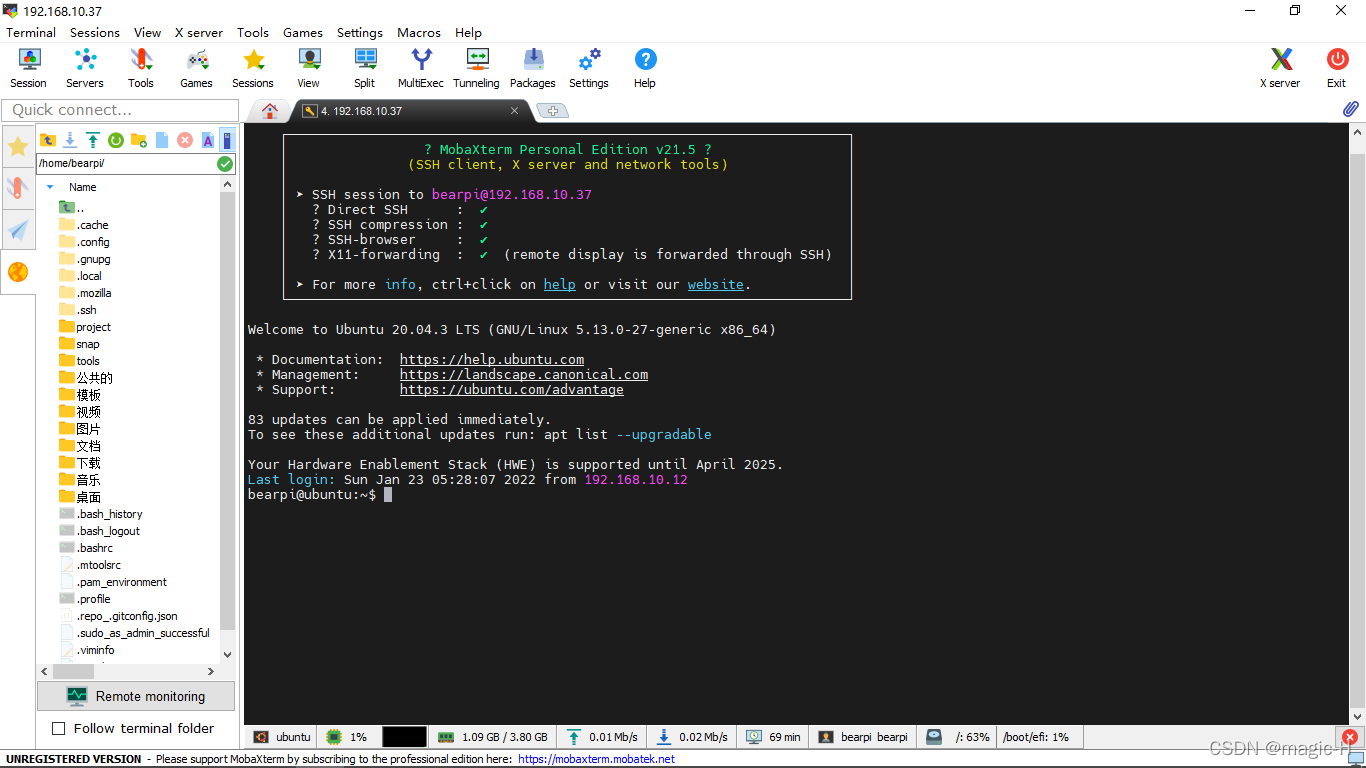The height and width of the screenshot is (768, 1366).
Task: Click the Help question mark icon
Action: tap(645, 69)
